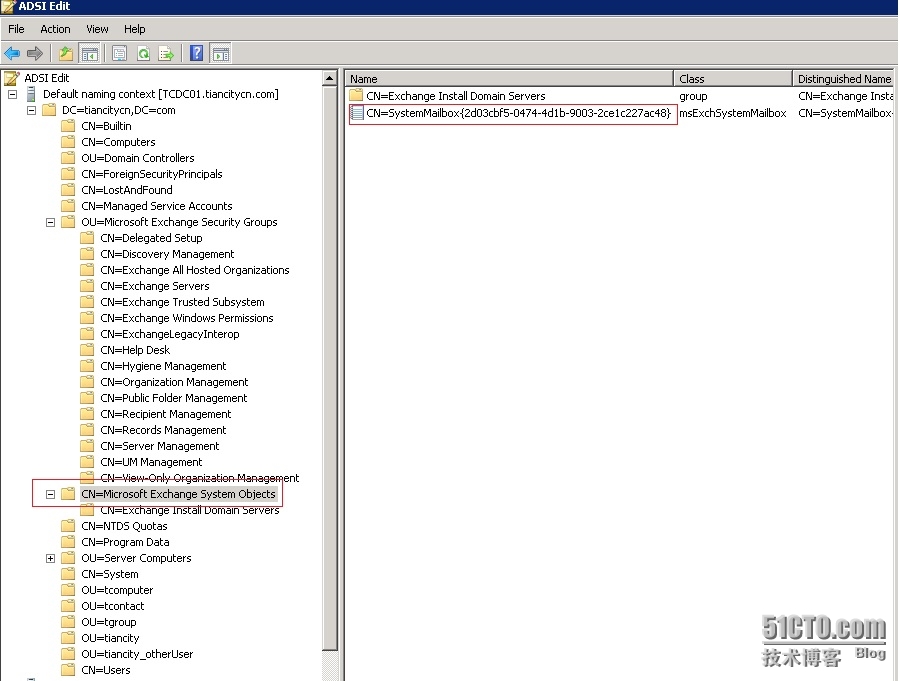This screenshot has width=900, height=681.
Task: Select OU=tcomputer in tree
Action: tap(117, 590)
